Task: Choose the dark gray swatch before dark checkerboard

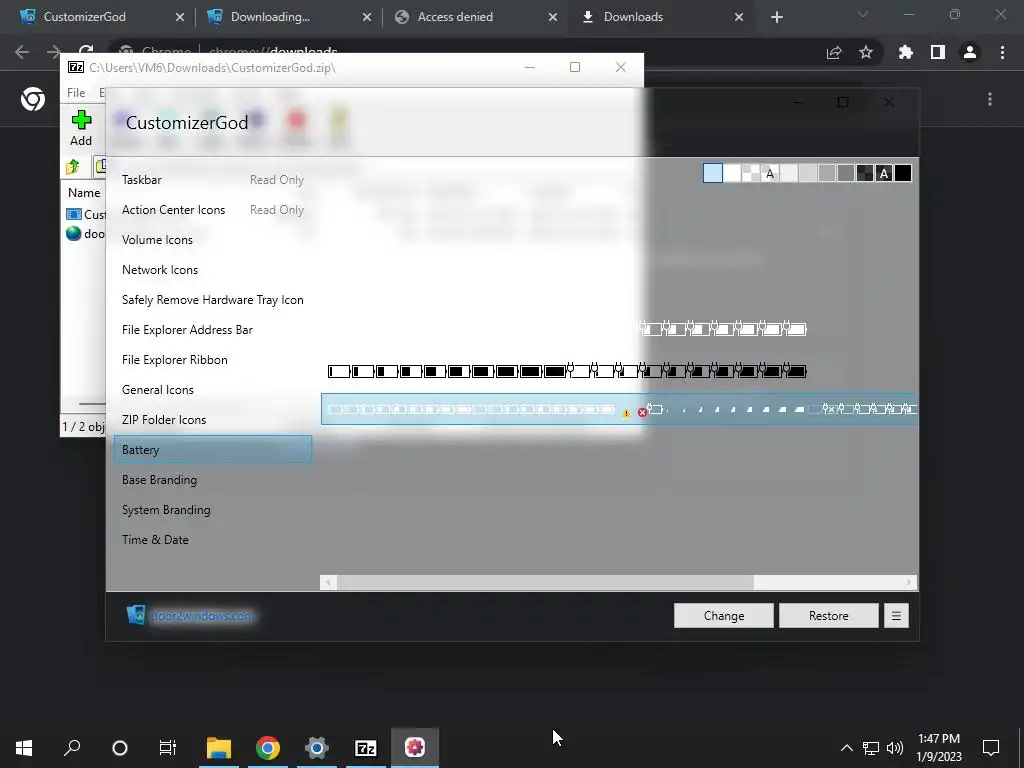Action: point(846,173)
